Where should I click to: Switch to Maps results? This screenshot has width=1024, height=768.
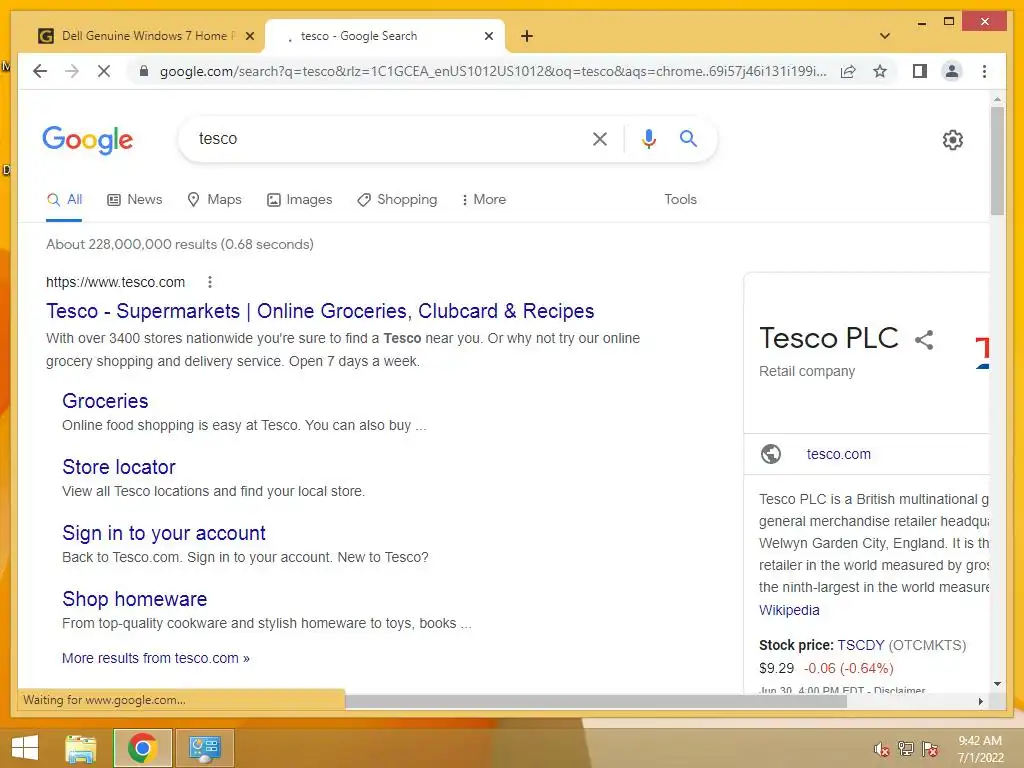pyautogui.click(x=214, y=200)
